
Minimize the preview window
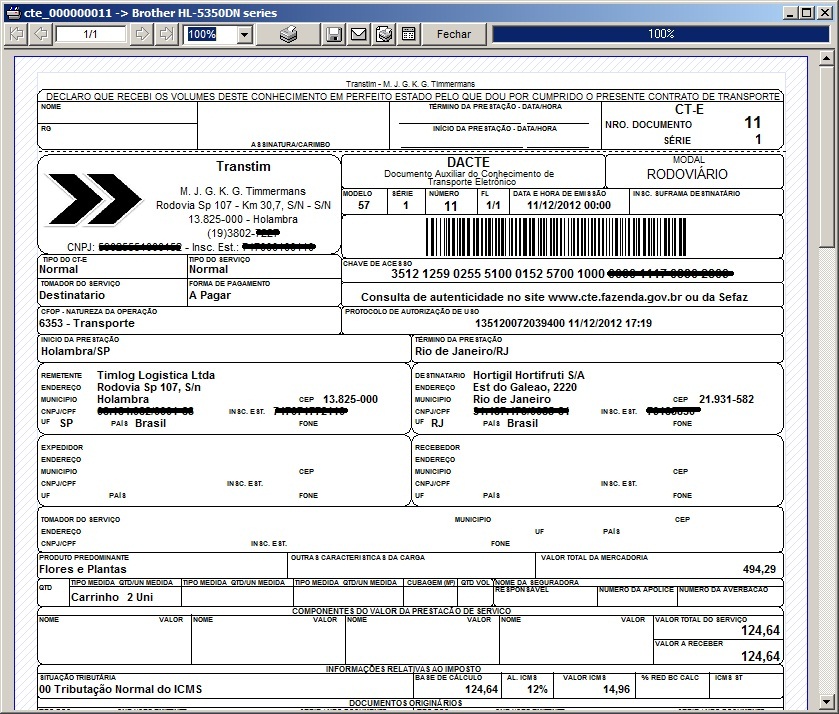point(791,13)
